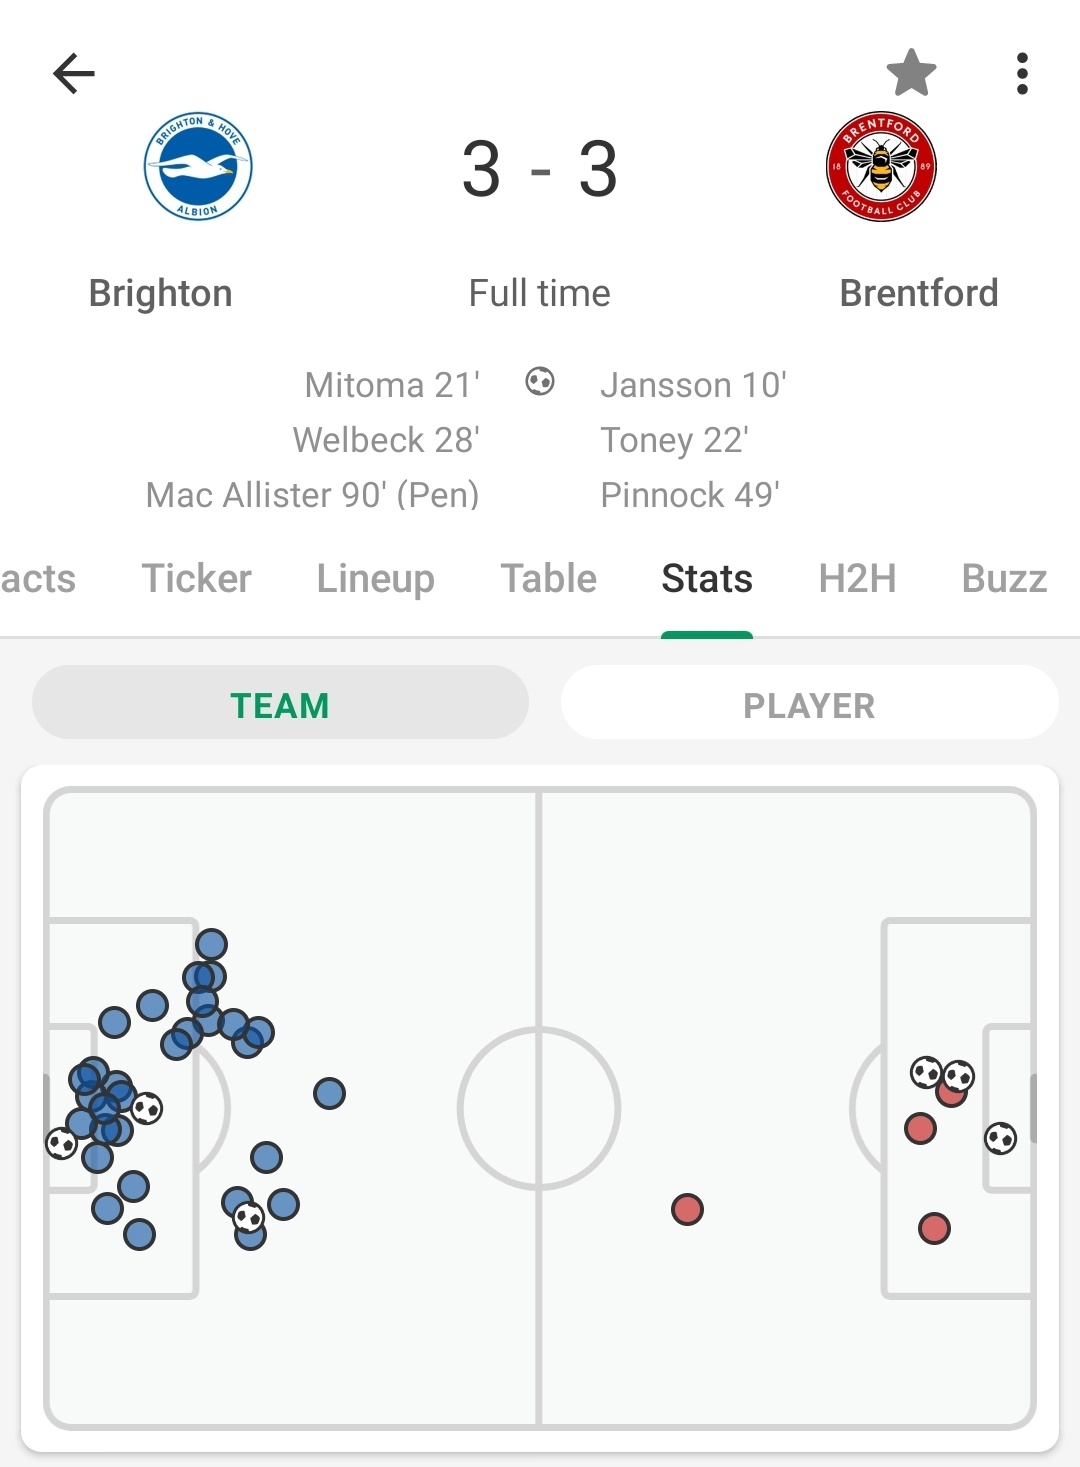Switch to PLAYER shot map view
The height and width of the screenshot is (1467, 1080).
pos(809,703)
